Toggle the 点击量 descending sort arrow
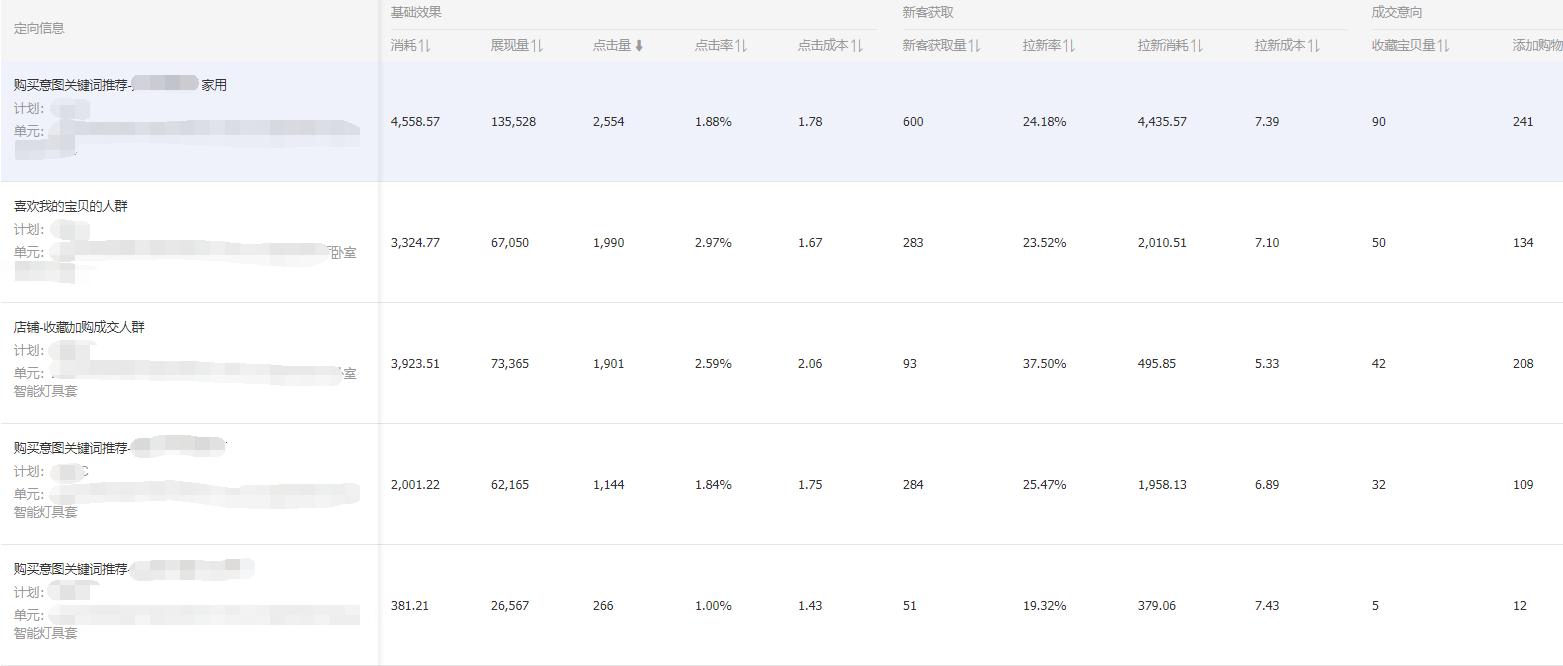Image resolution: width=1563 pixels, height=666 pixels. coord(639,46)
